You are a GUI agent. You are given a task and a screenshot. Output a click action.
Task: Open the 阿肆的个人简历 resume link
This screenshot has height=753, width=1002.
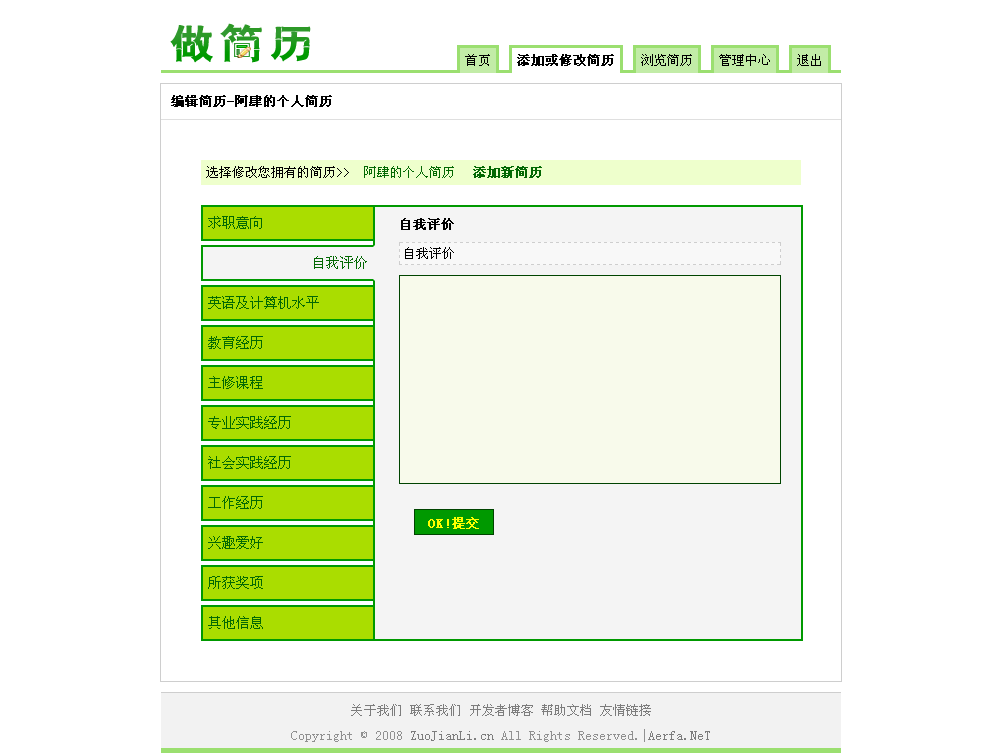coord(408,172)
